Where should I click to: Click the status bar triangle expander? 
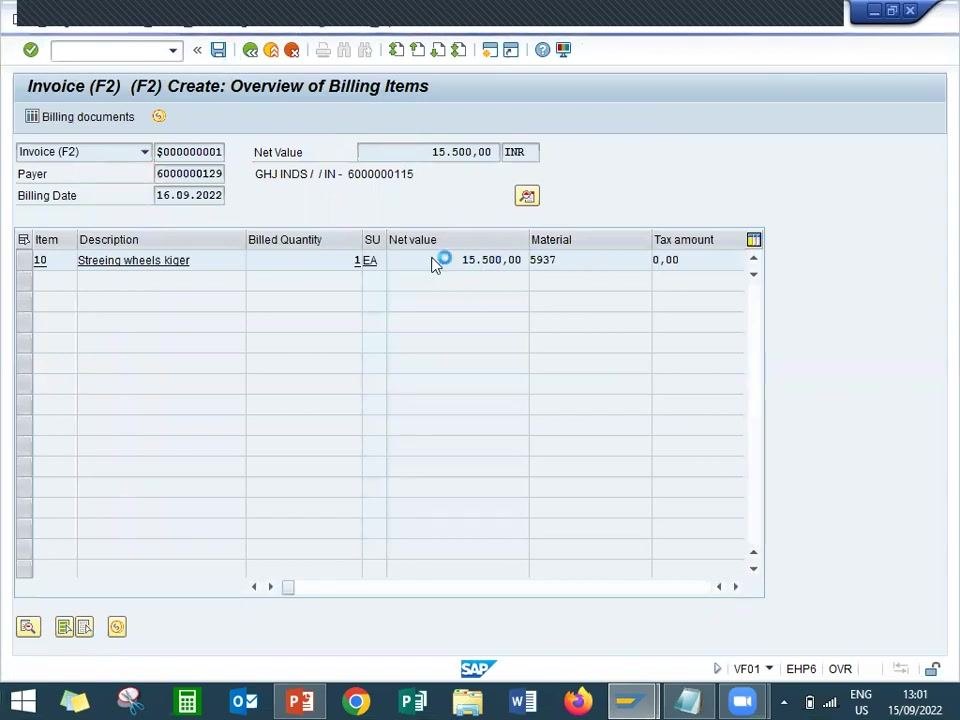(718, 669)
